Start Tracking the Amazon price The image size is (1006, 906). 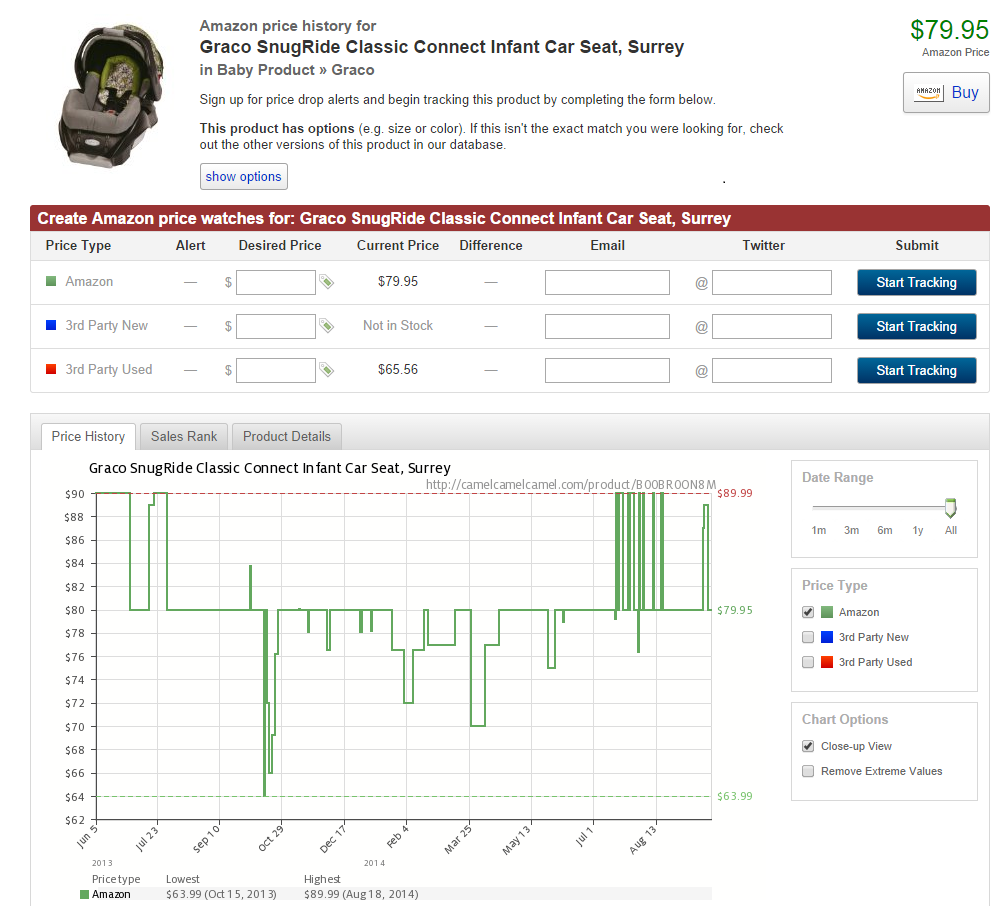coord(917,282)
